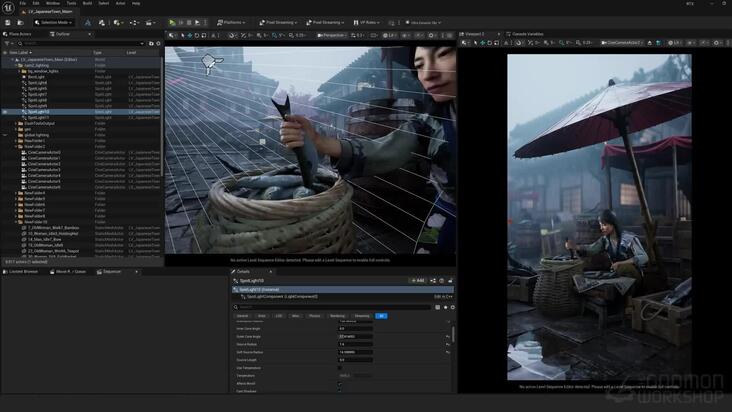Open the Tools menu
732x412 pixels.
(x=71, y=3)
